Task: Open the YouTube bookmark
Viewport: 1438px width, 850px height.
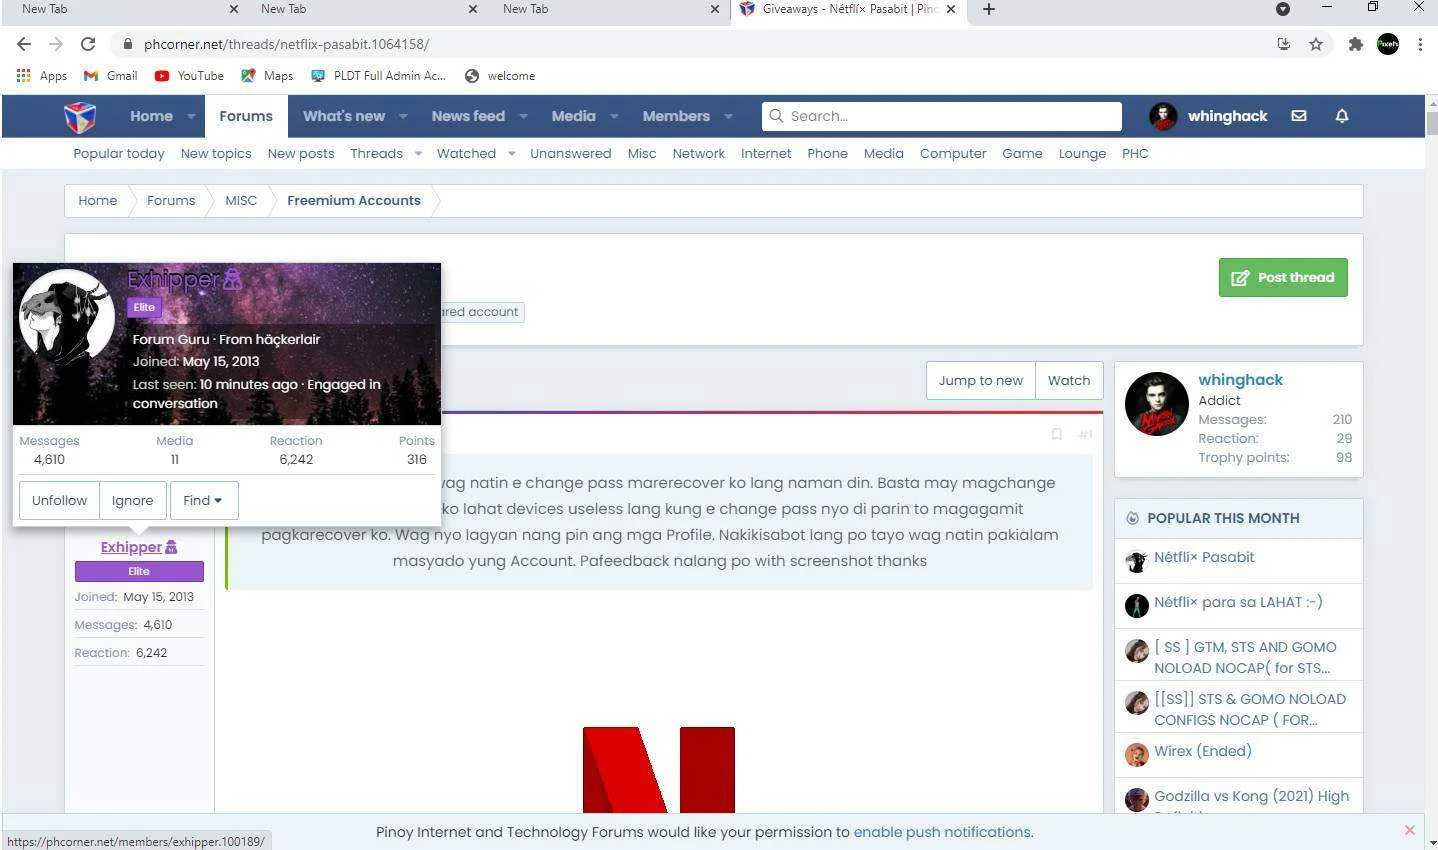Action: (189, 76)
